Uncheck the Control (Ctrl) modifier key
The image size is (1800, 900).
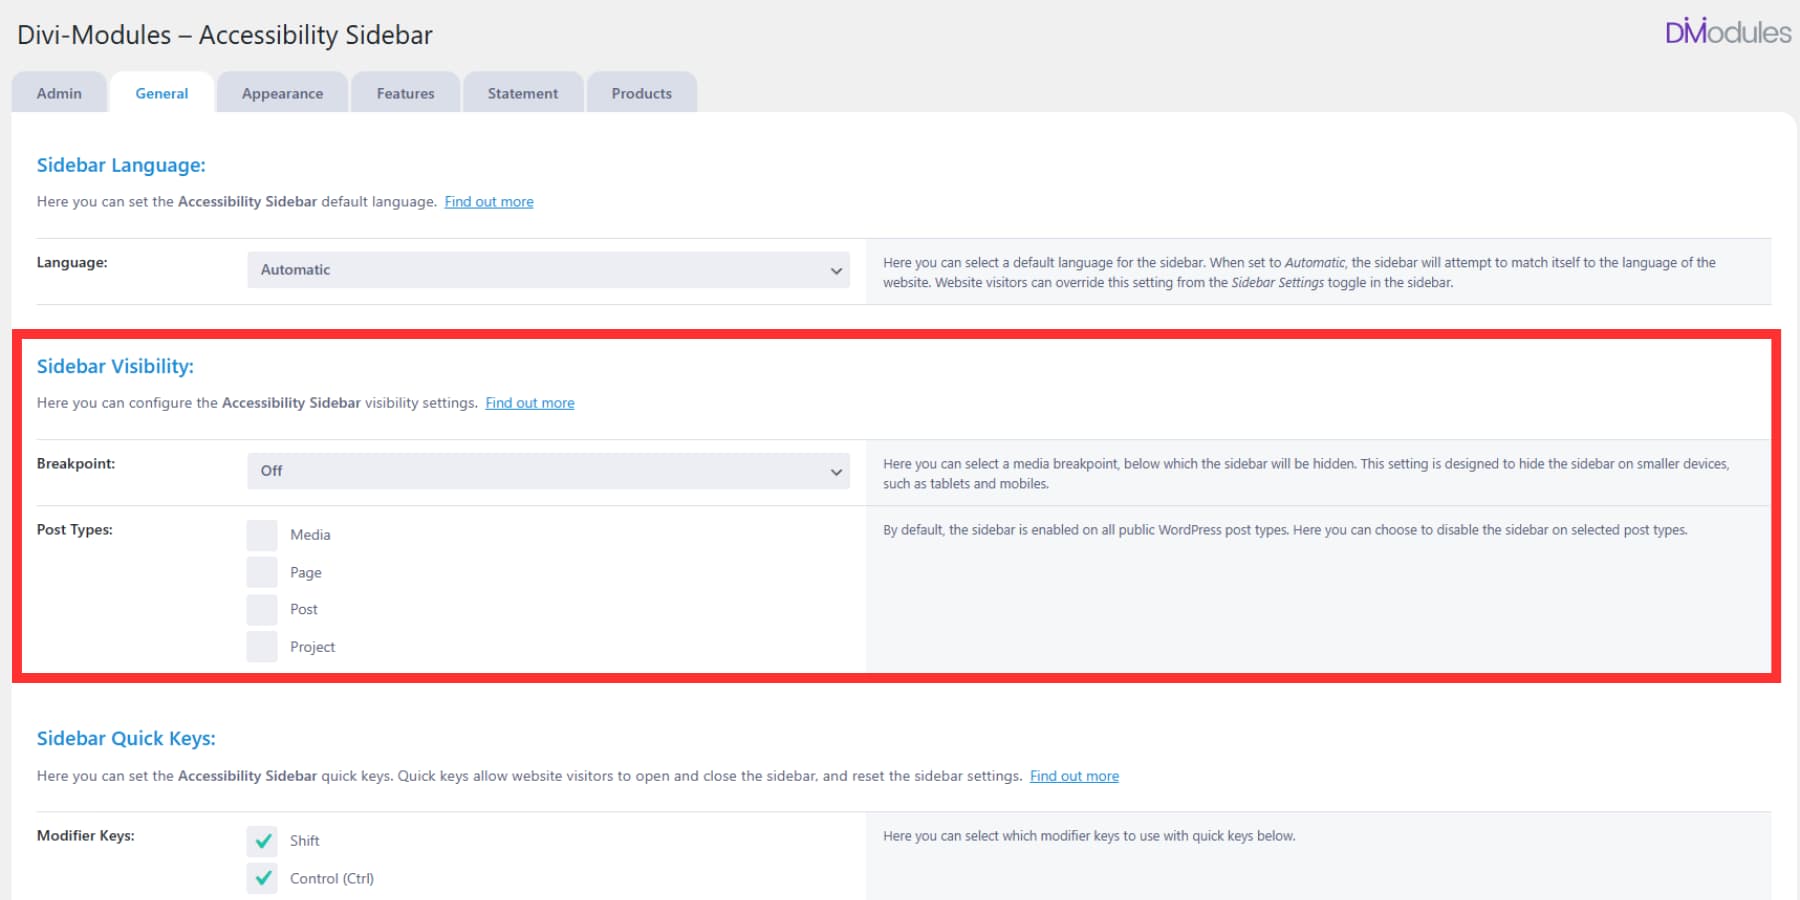(x=261, y=877)
